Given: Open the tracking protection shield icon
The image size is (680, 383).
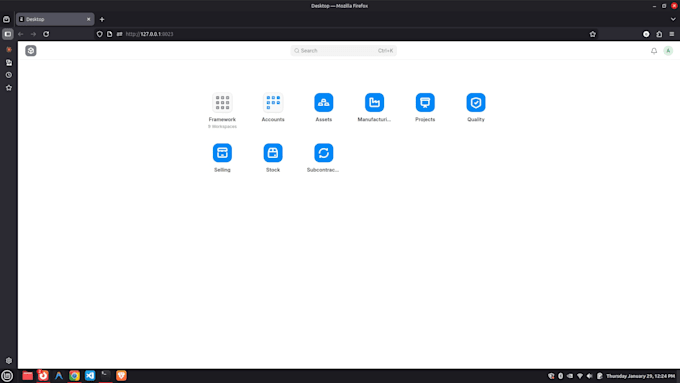Looking at the screenshot, I should (100, 34).
